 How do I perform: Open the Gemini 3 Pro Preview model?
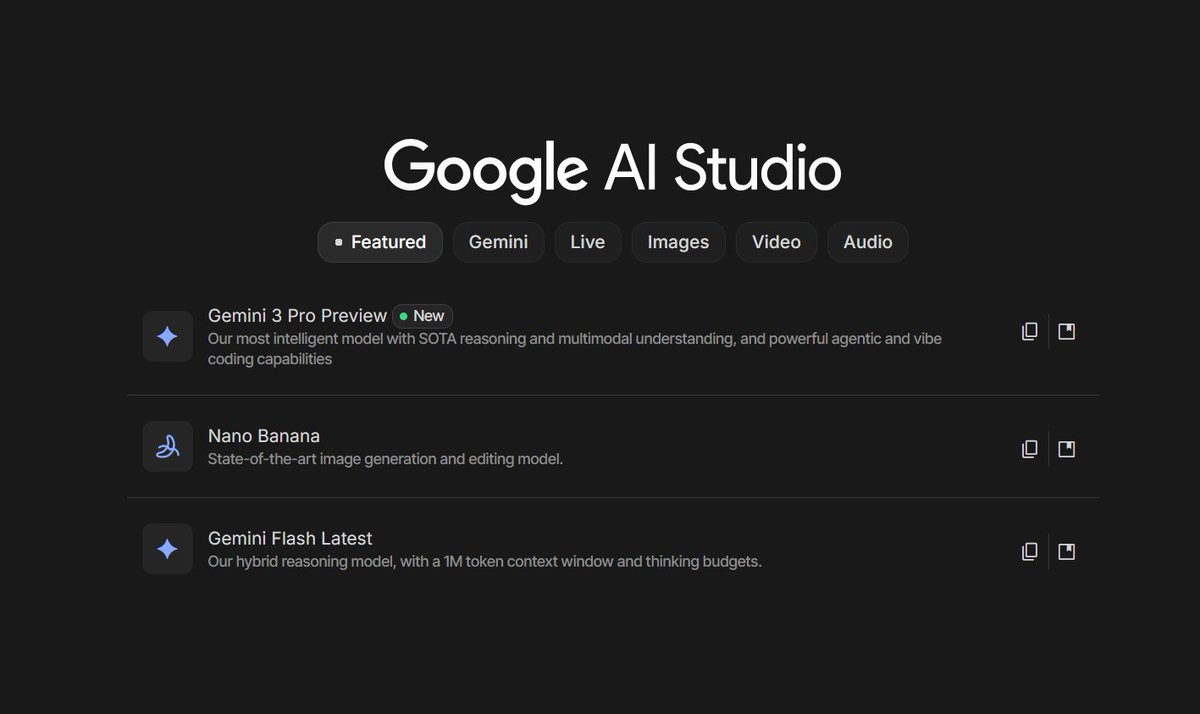point(297,315)
